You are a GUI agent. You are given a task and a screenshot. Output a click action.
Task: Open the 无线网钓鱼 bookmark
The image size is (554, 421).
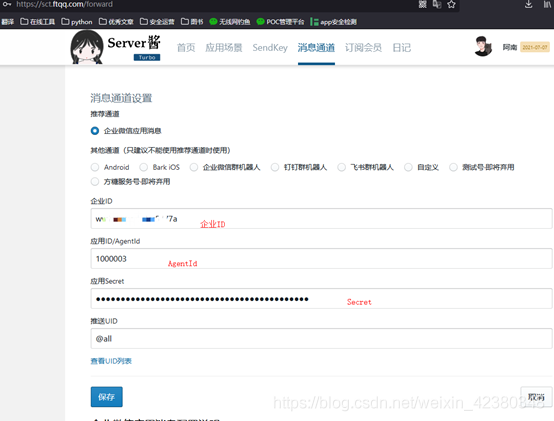click(x=230, y=22)
